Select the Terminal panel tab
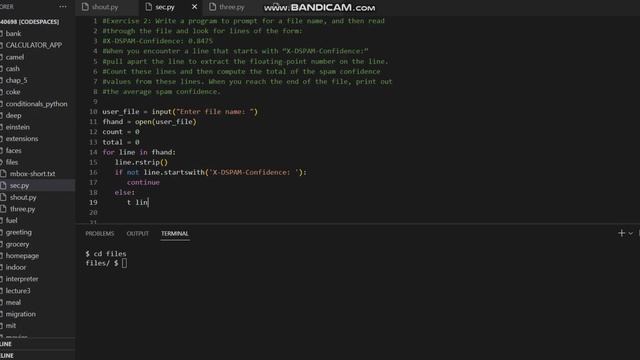 175,233
